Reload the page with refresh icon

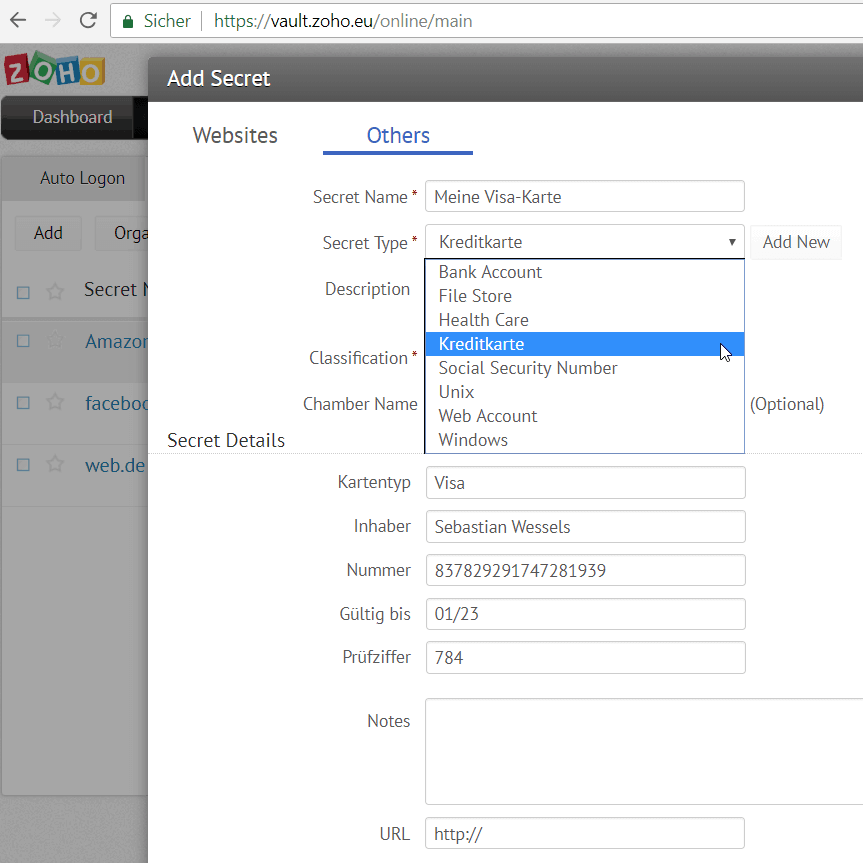[x=88, y=20]
